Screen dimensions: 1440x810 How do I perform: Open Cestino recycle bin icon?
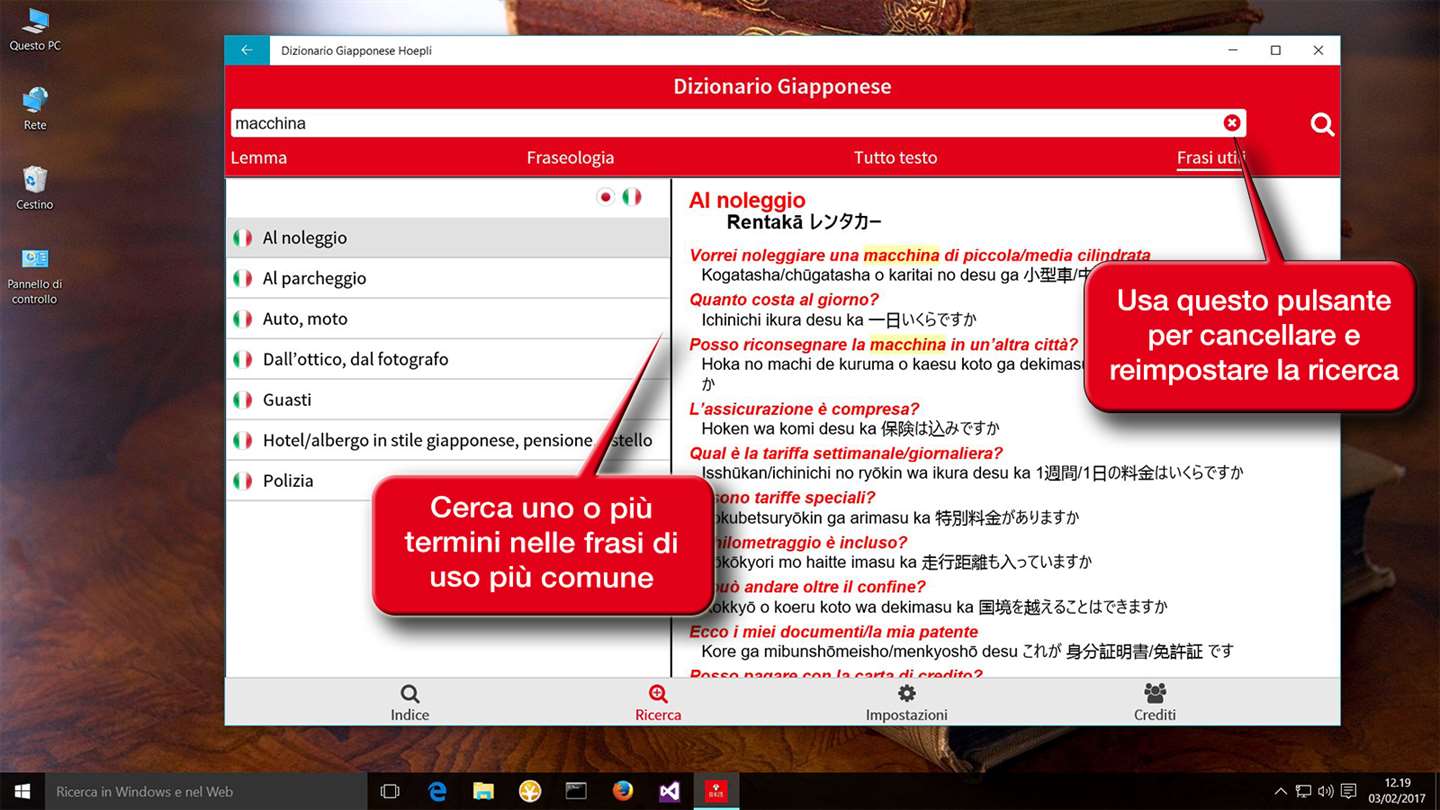[35, 188]
